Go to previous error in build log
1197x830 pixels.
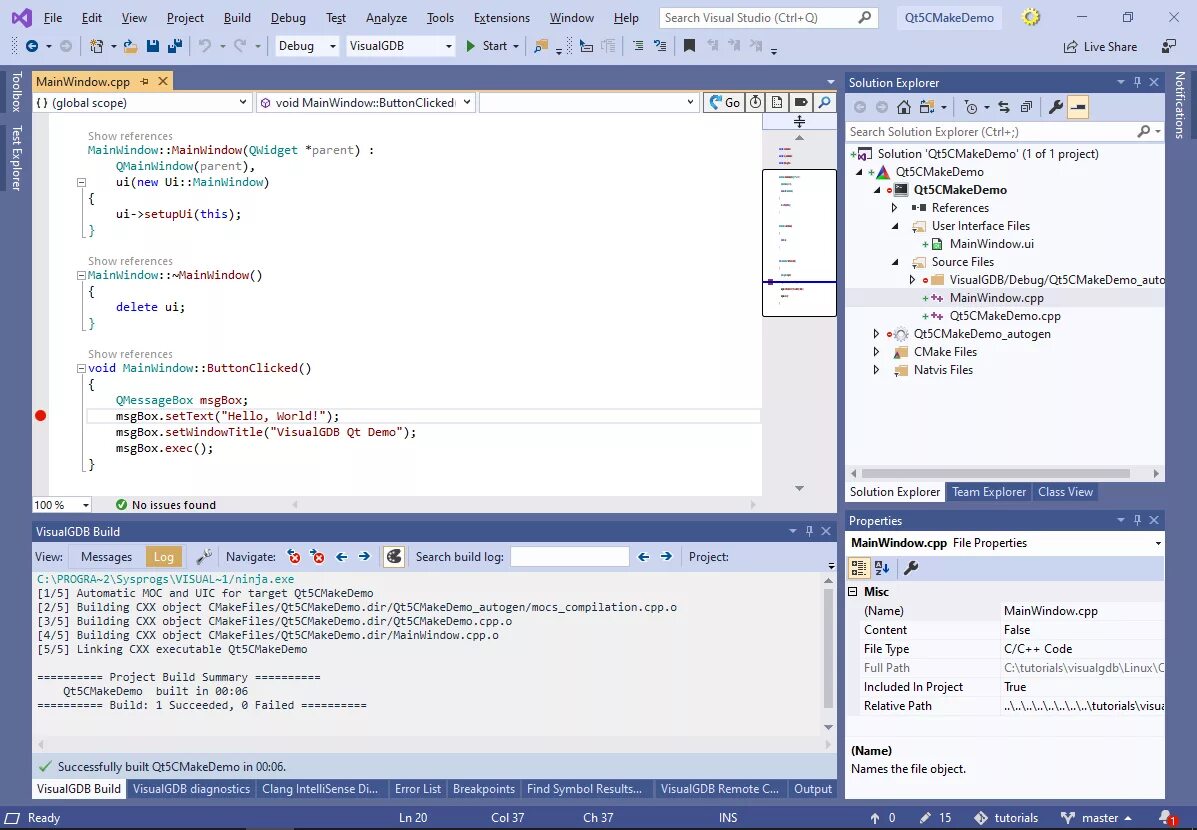click(x=293, y=557)
